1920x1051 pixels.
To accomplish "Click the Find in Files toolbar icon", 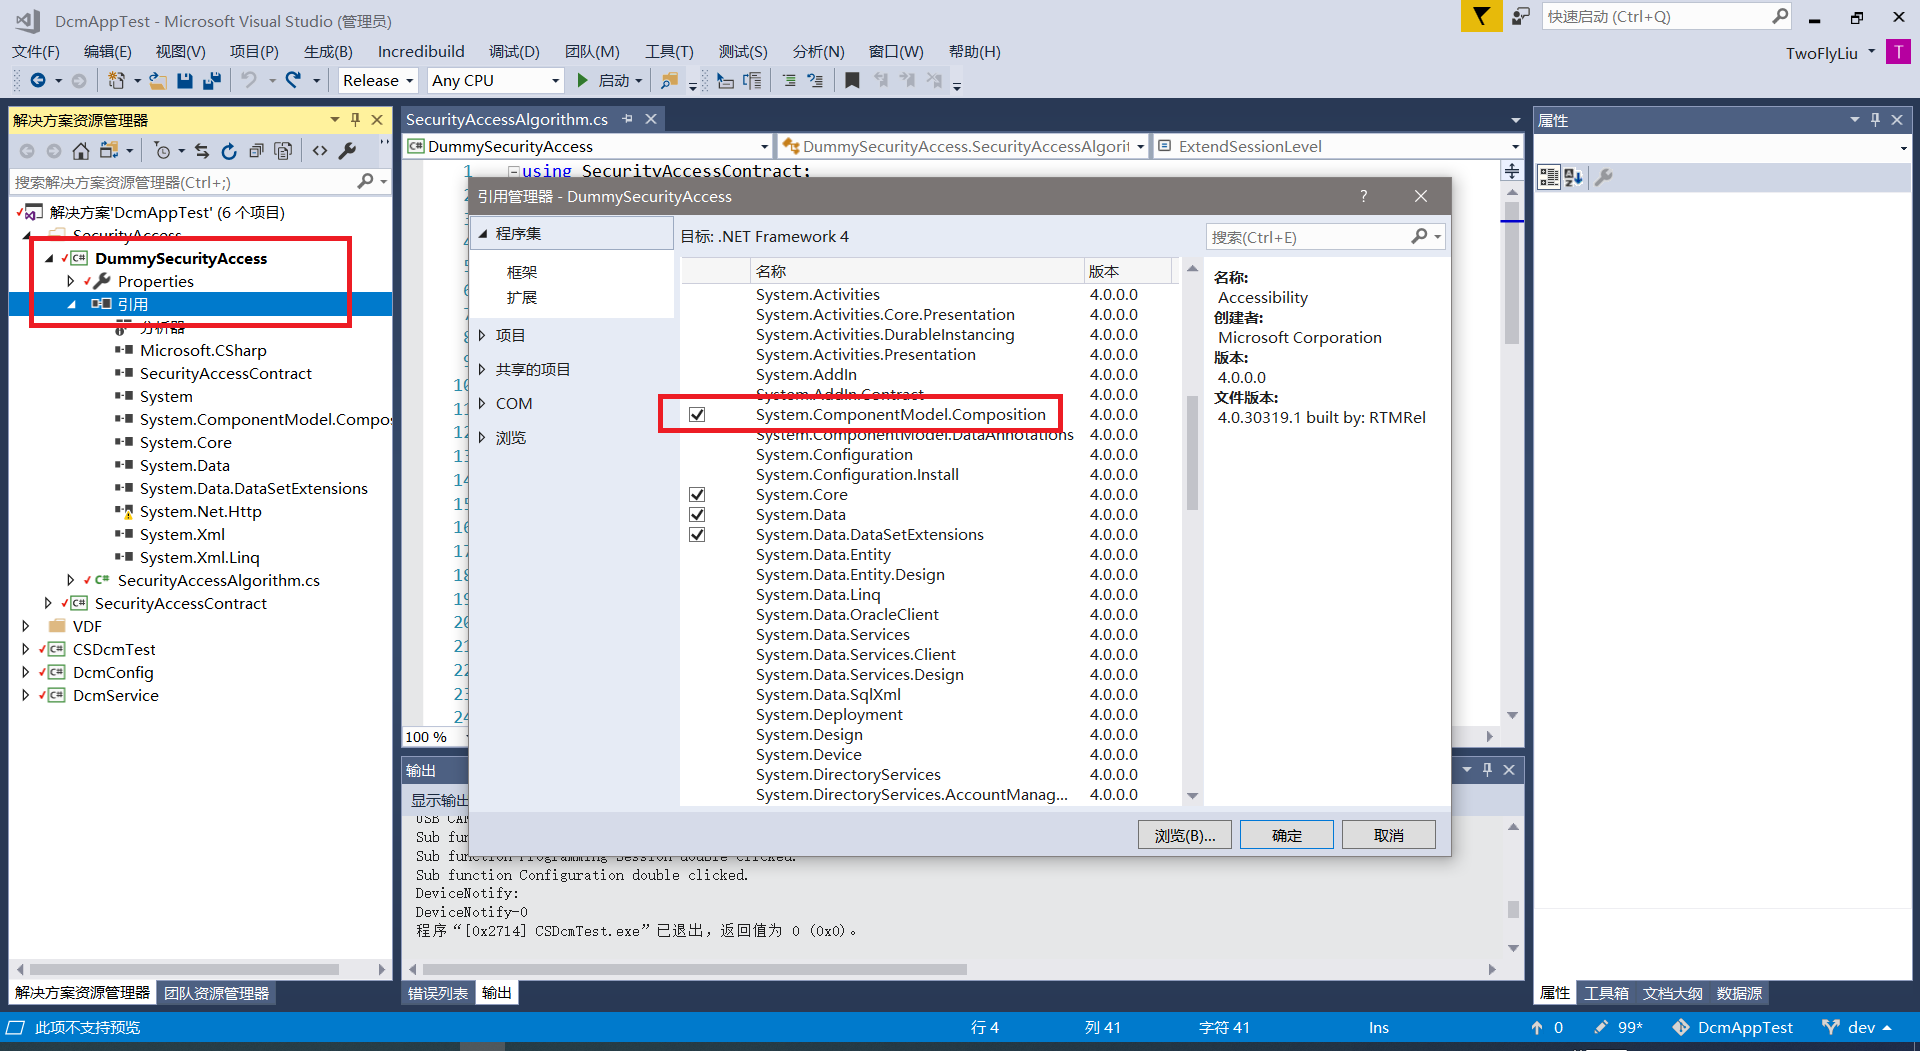I will click(670, 80).
